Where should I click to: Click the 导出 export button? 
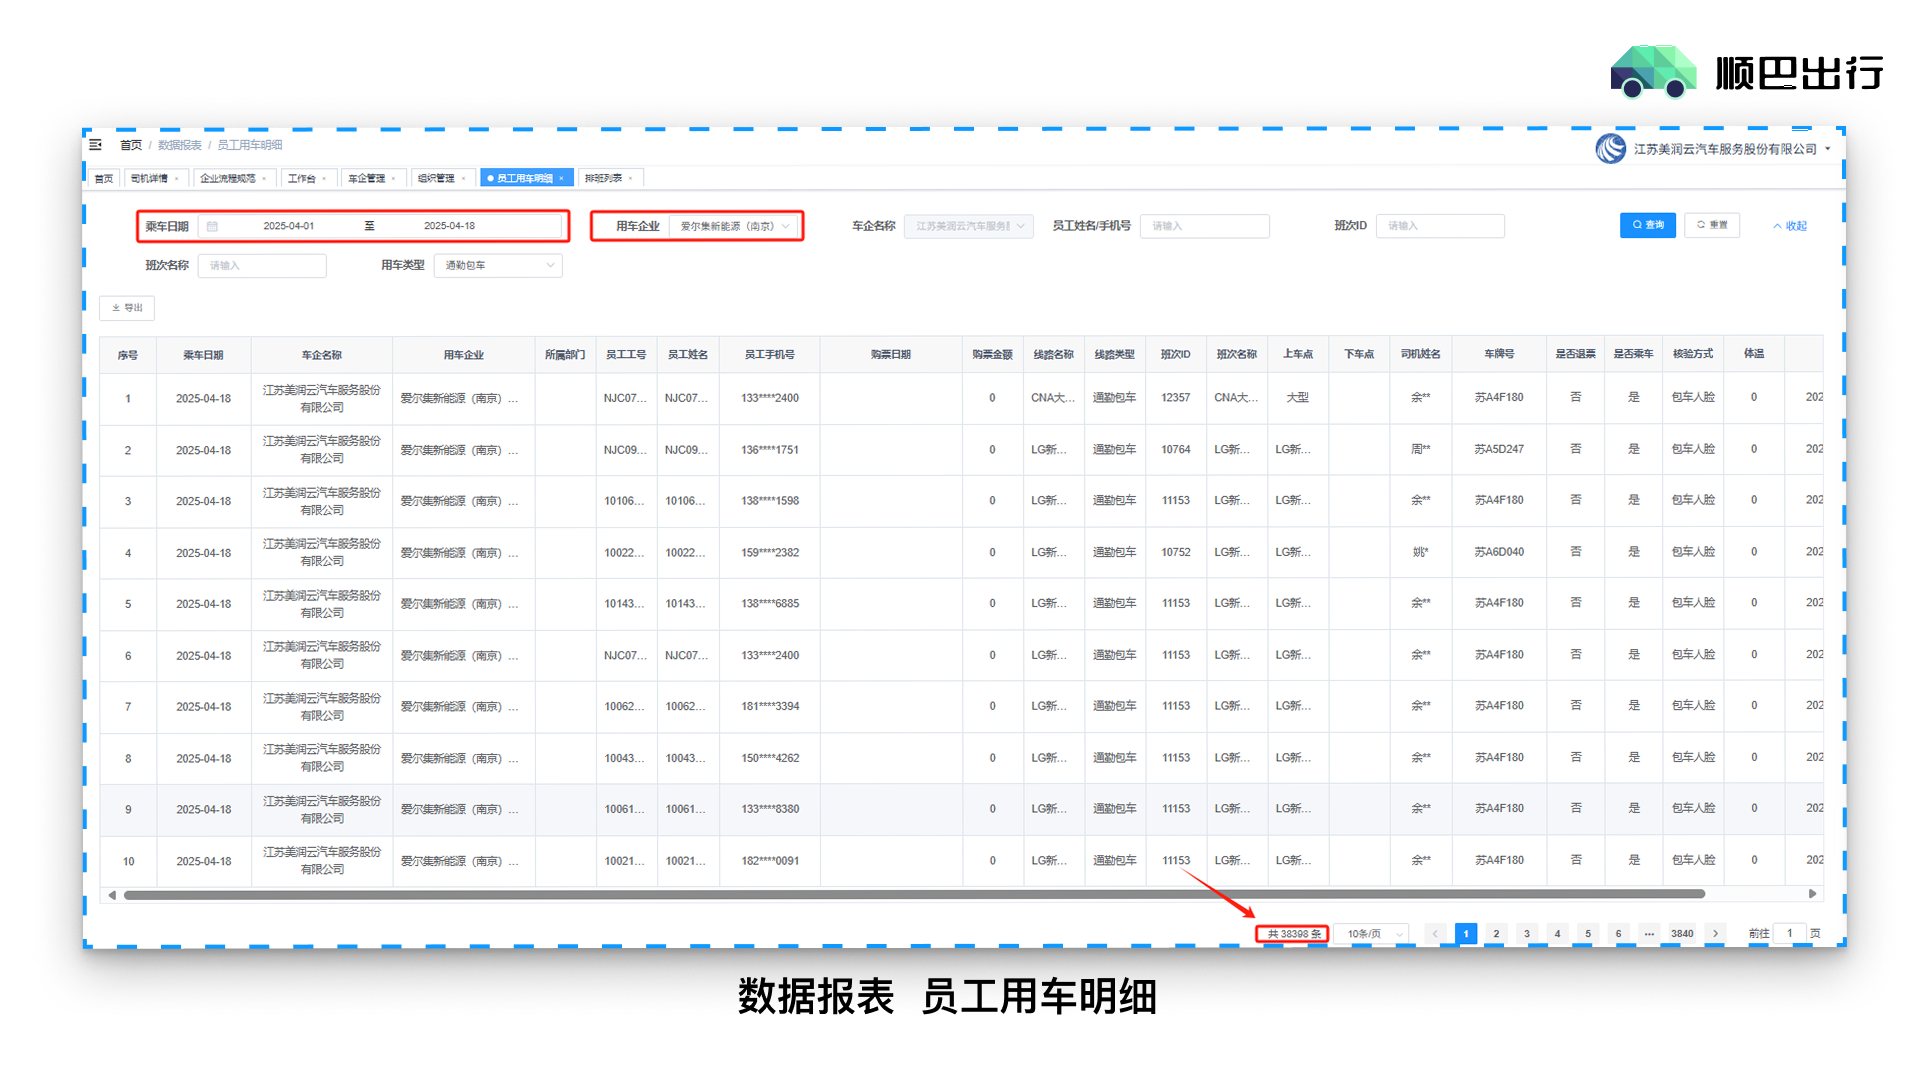127,308
